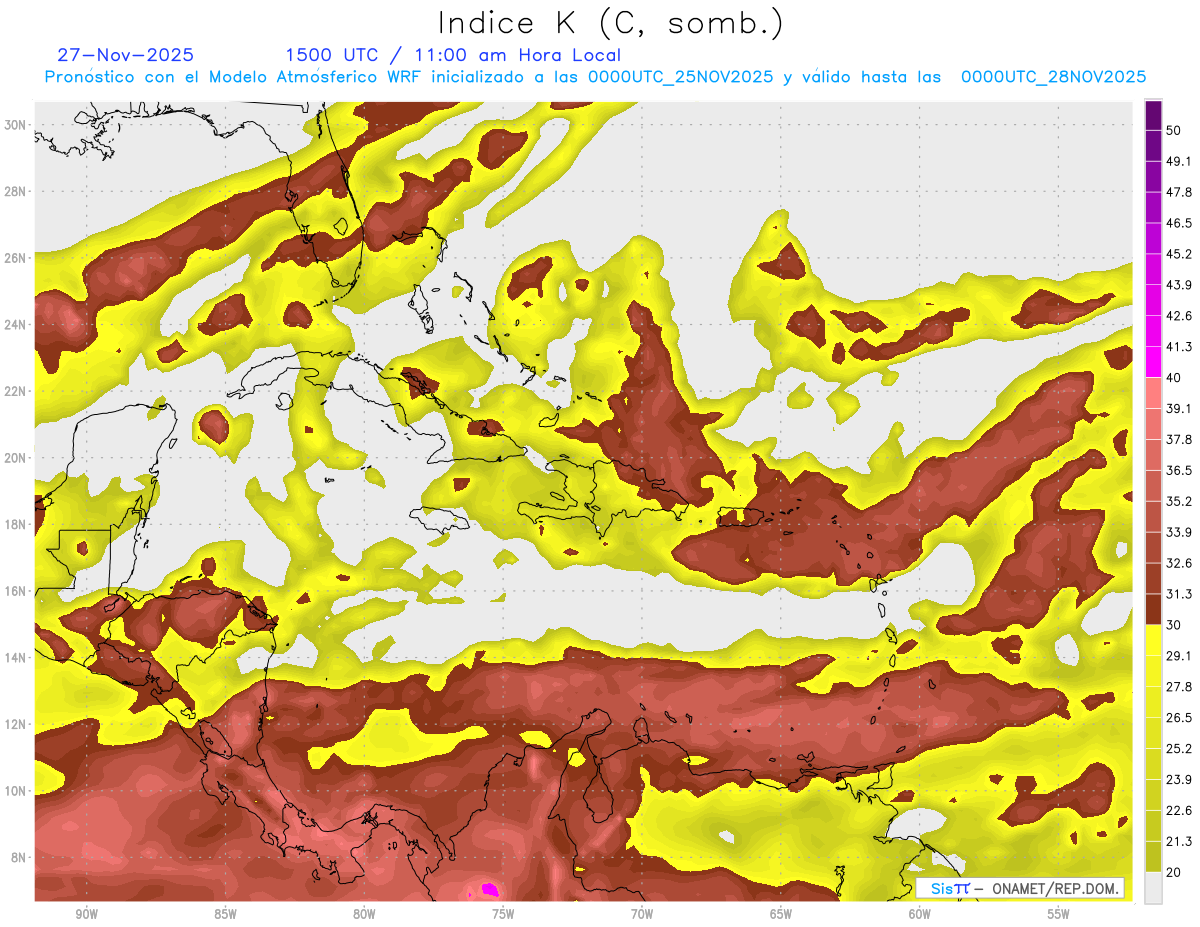
Task: Click the '24N' latitude label
Action: 15,324
